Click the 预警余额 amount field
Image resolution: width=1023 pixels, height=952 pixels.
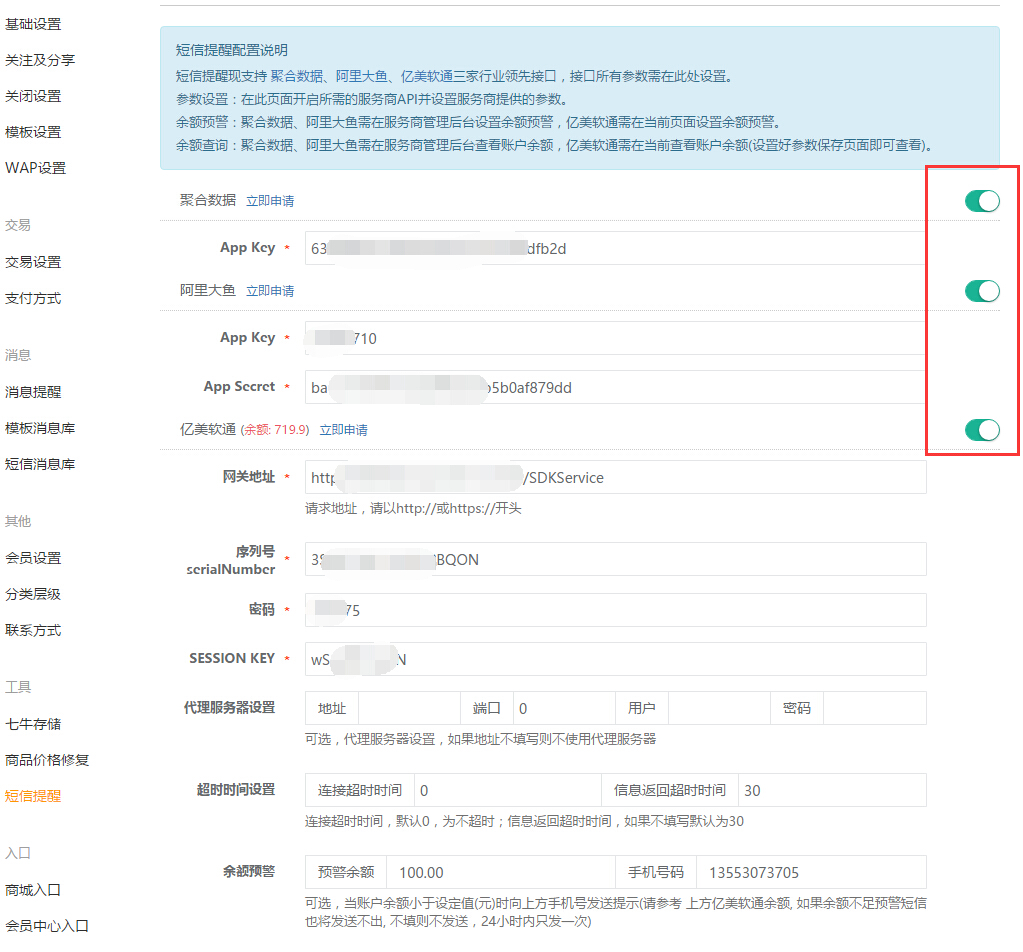point(499,873)
